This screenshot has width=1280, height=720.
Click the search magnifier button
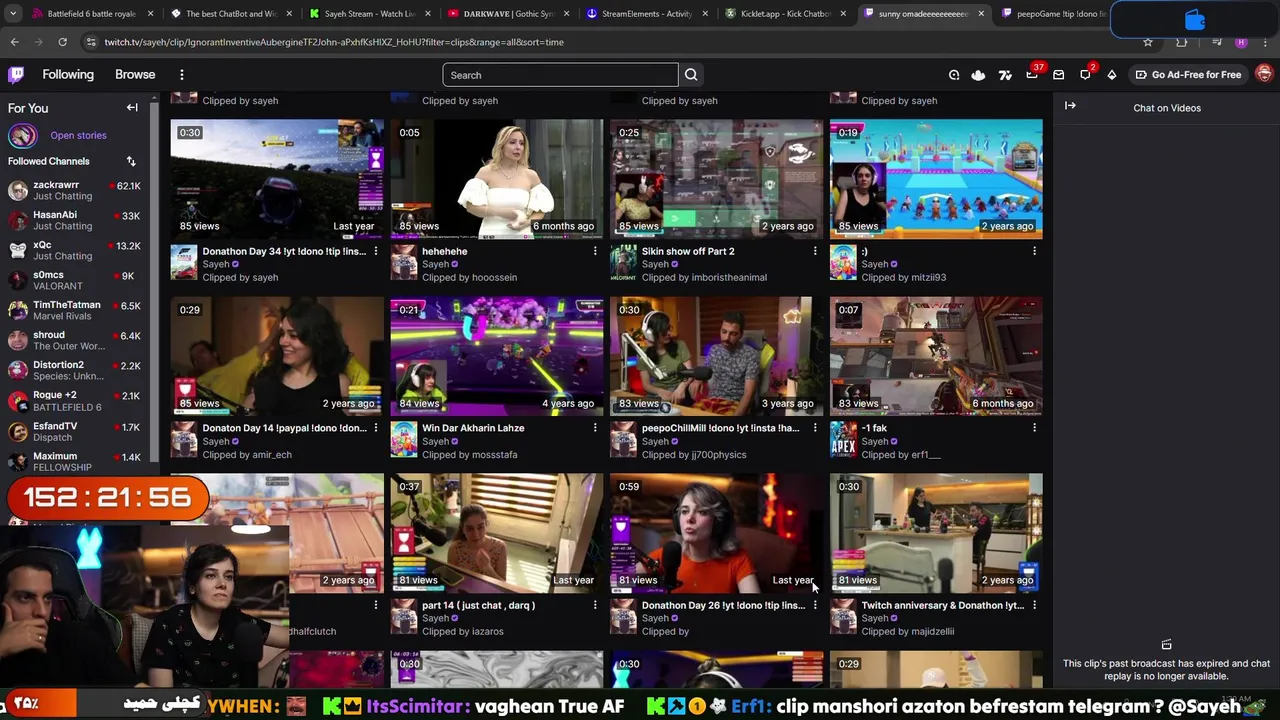pos(691,75)
